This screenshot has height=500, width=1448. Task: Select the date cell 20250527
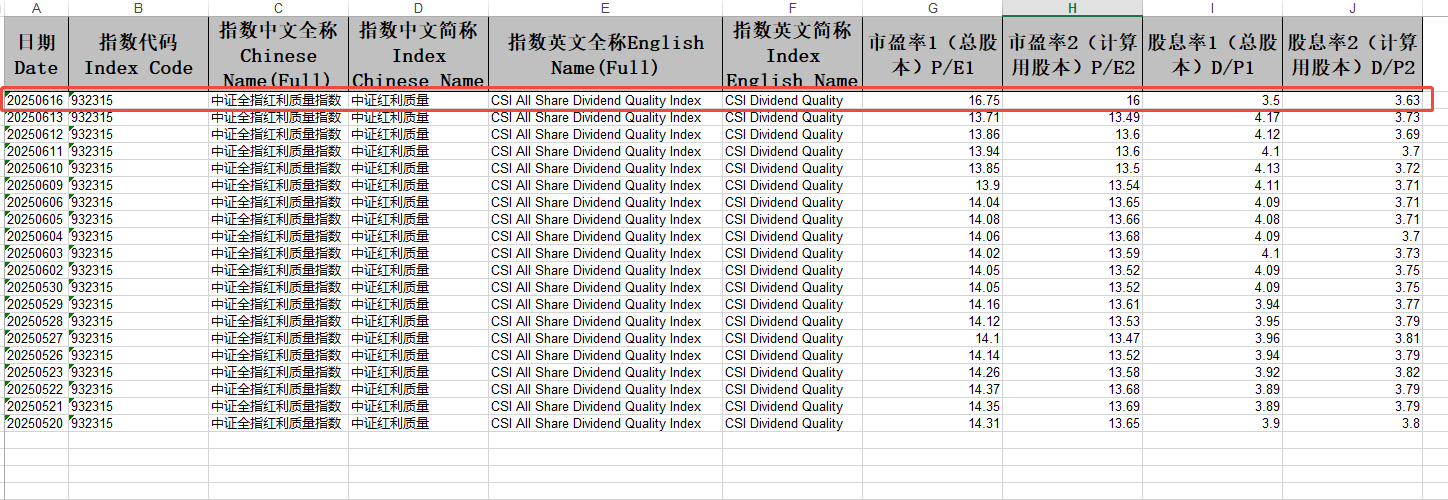coord(37,338)
